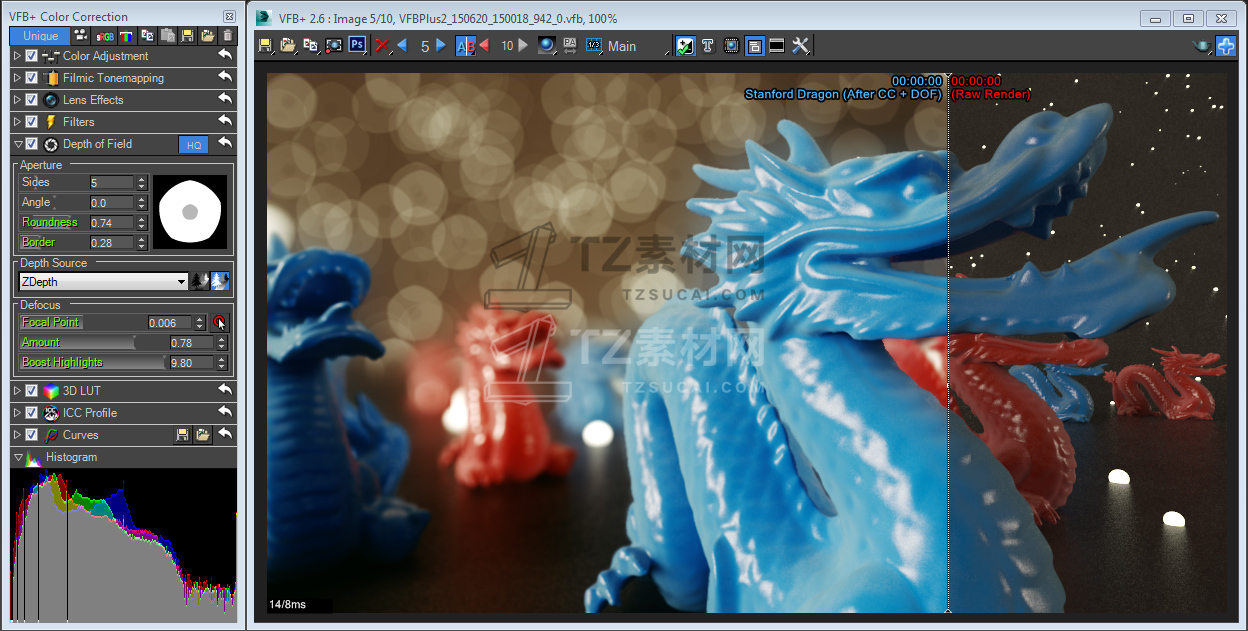Click the dark trees depth source icon

click(199, 282)
